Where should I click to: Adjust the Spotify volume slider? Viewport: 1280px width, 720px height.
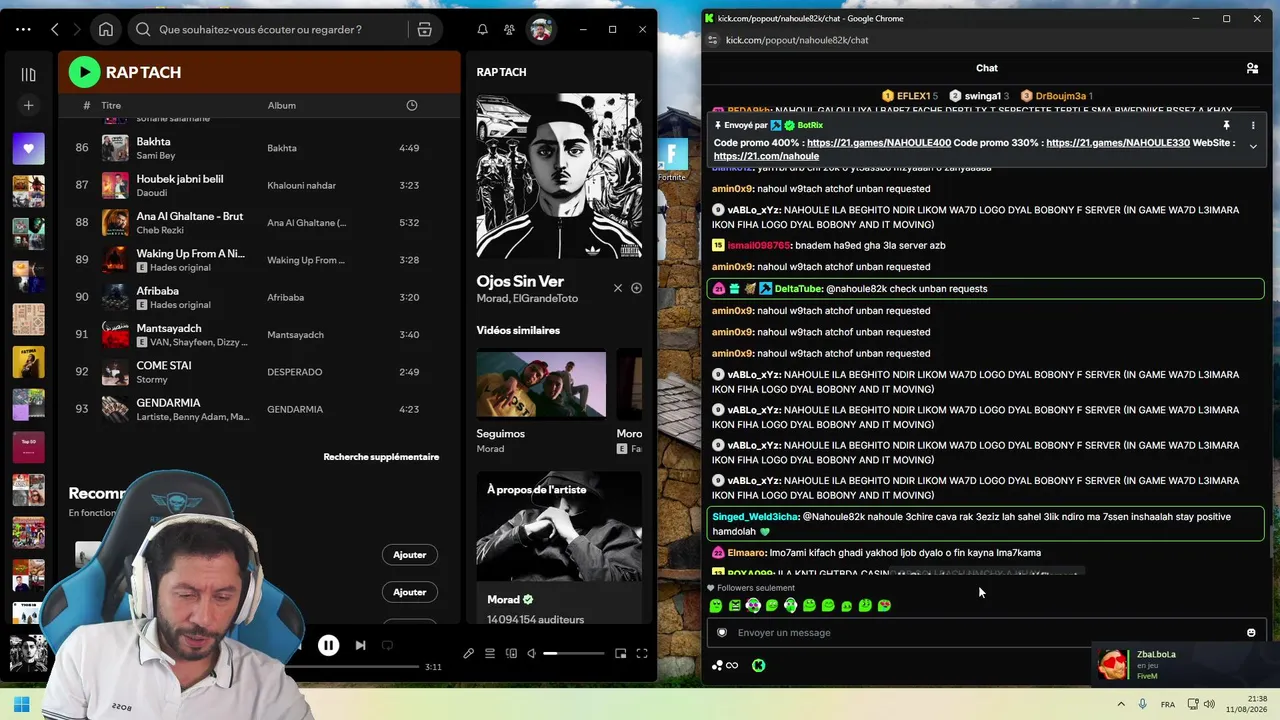click(574, 653)
